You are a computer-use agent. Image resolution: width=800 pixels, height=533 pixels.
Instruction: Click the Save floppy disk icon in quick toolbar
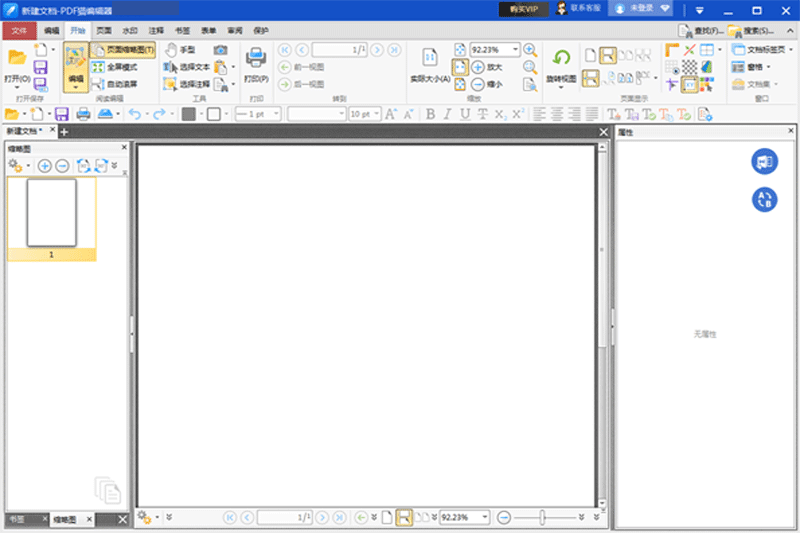pos(61,114)
